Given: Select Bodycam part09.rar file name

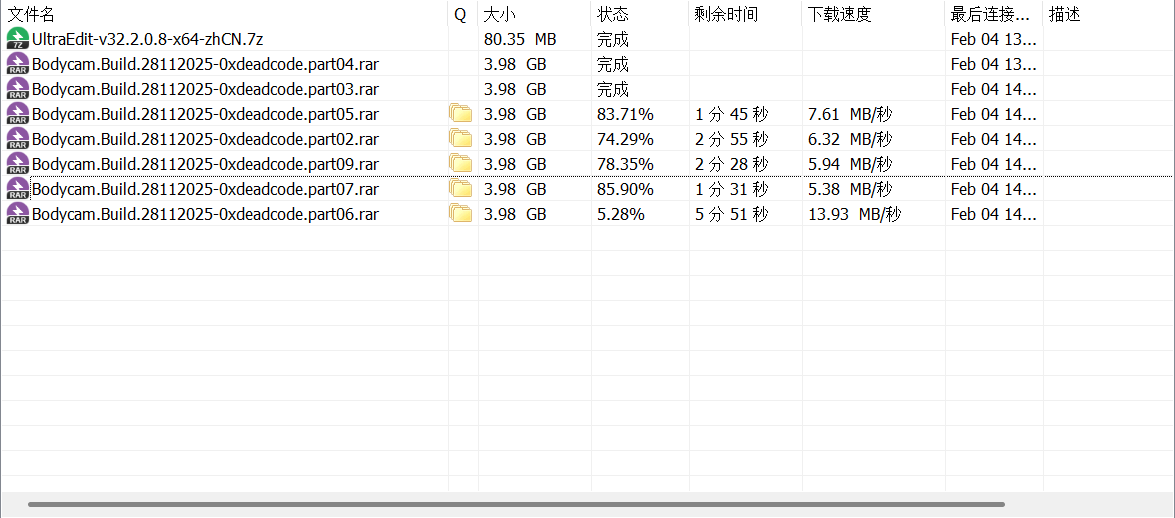Looking at the screenshot, I should tap(205, 164).
